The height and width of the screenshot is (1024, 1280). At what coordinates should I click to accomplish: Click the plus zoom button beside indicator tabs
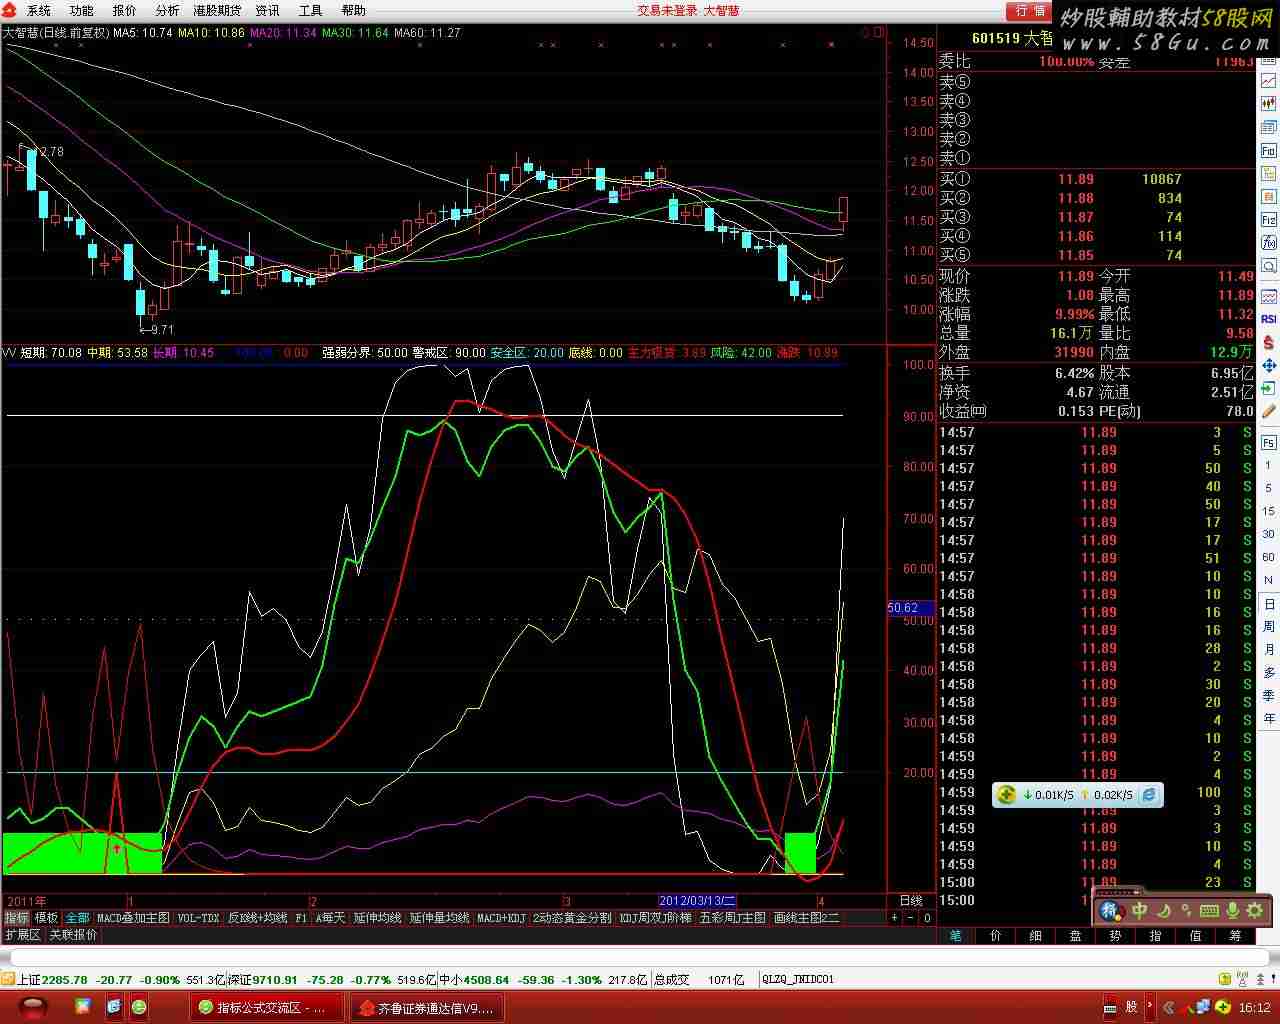pyautogui.click(x=895, y=917)
